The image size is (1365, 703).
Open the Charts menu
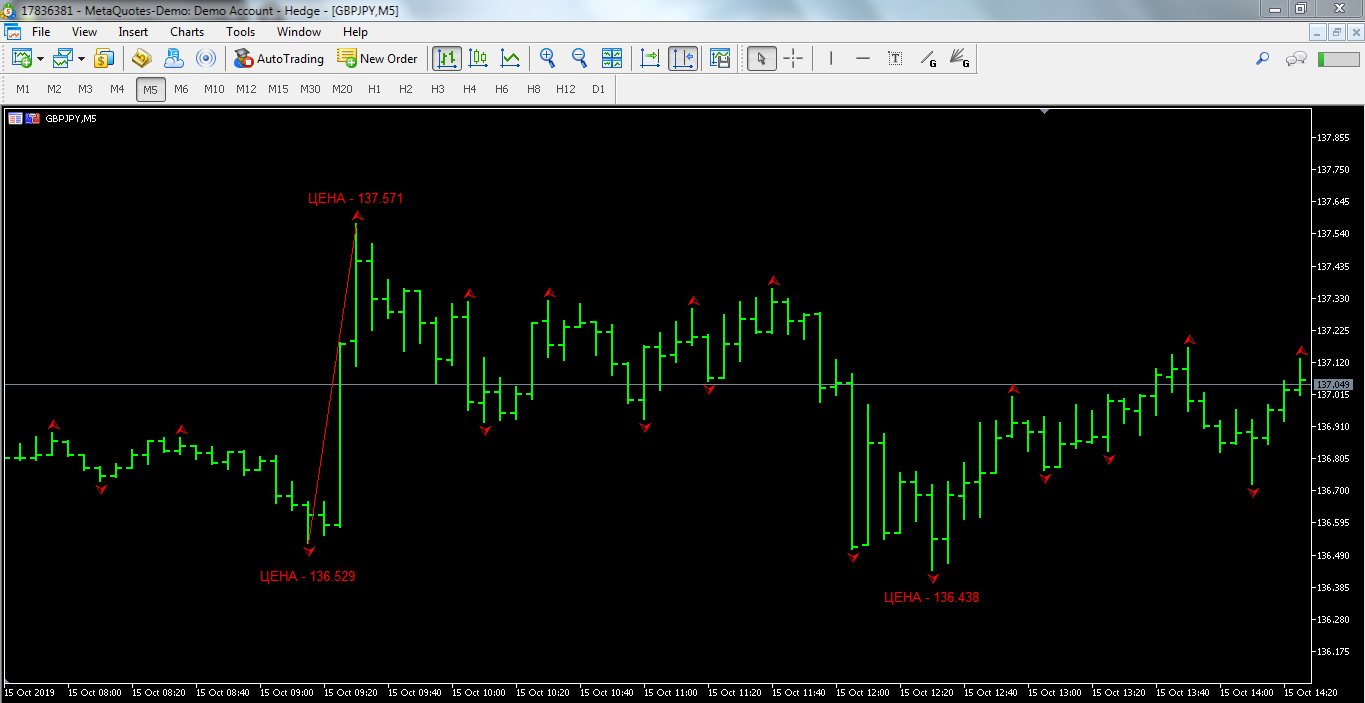[x=187, y=32]
